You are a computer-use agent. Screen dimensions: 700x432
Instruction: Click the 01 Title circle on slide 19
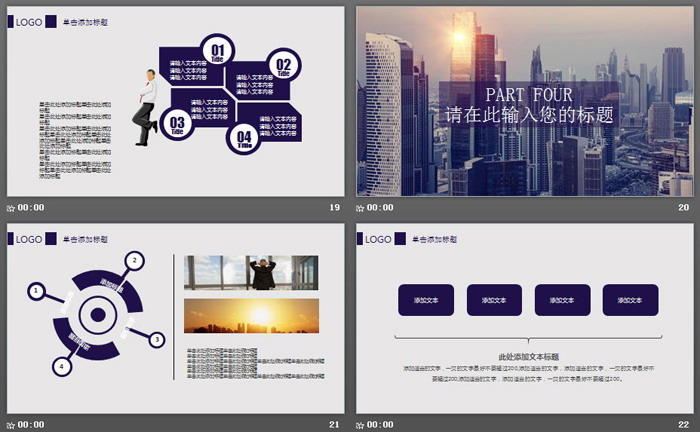217,50
